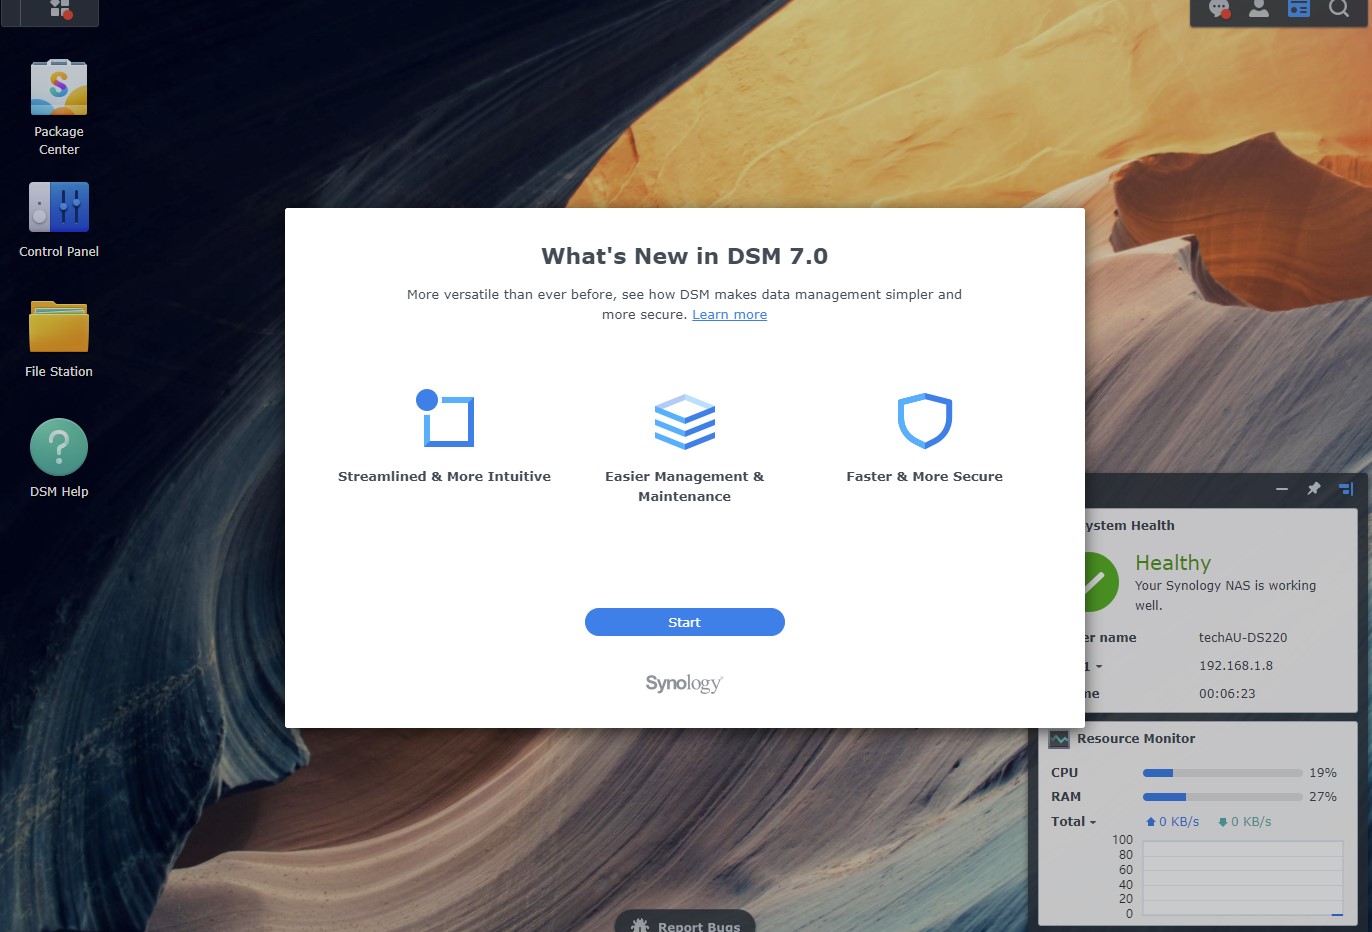This screenshot has width=1372, height=932.
Task: Toggle the widgets panel icon in taskbar
Action: pos(1299,9)
